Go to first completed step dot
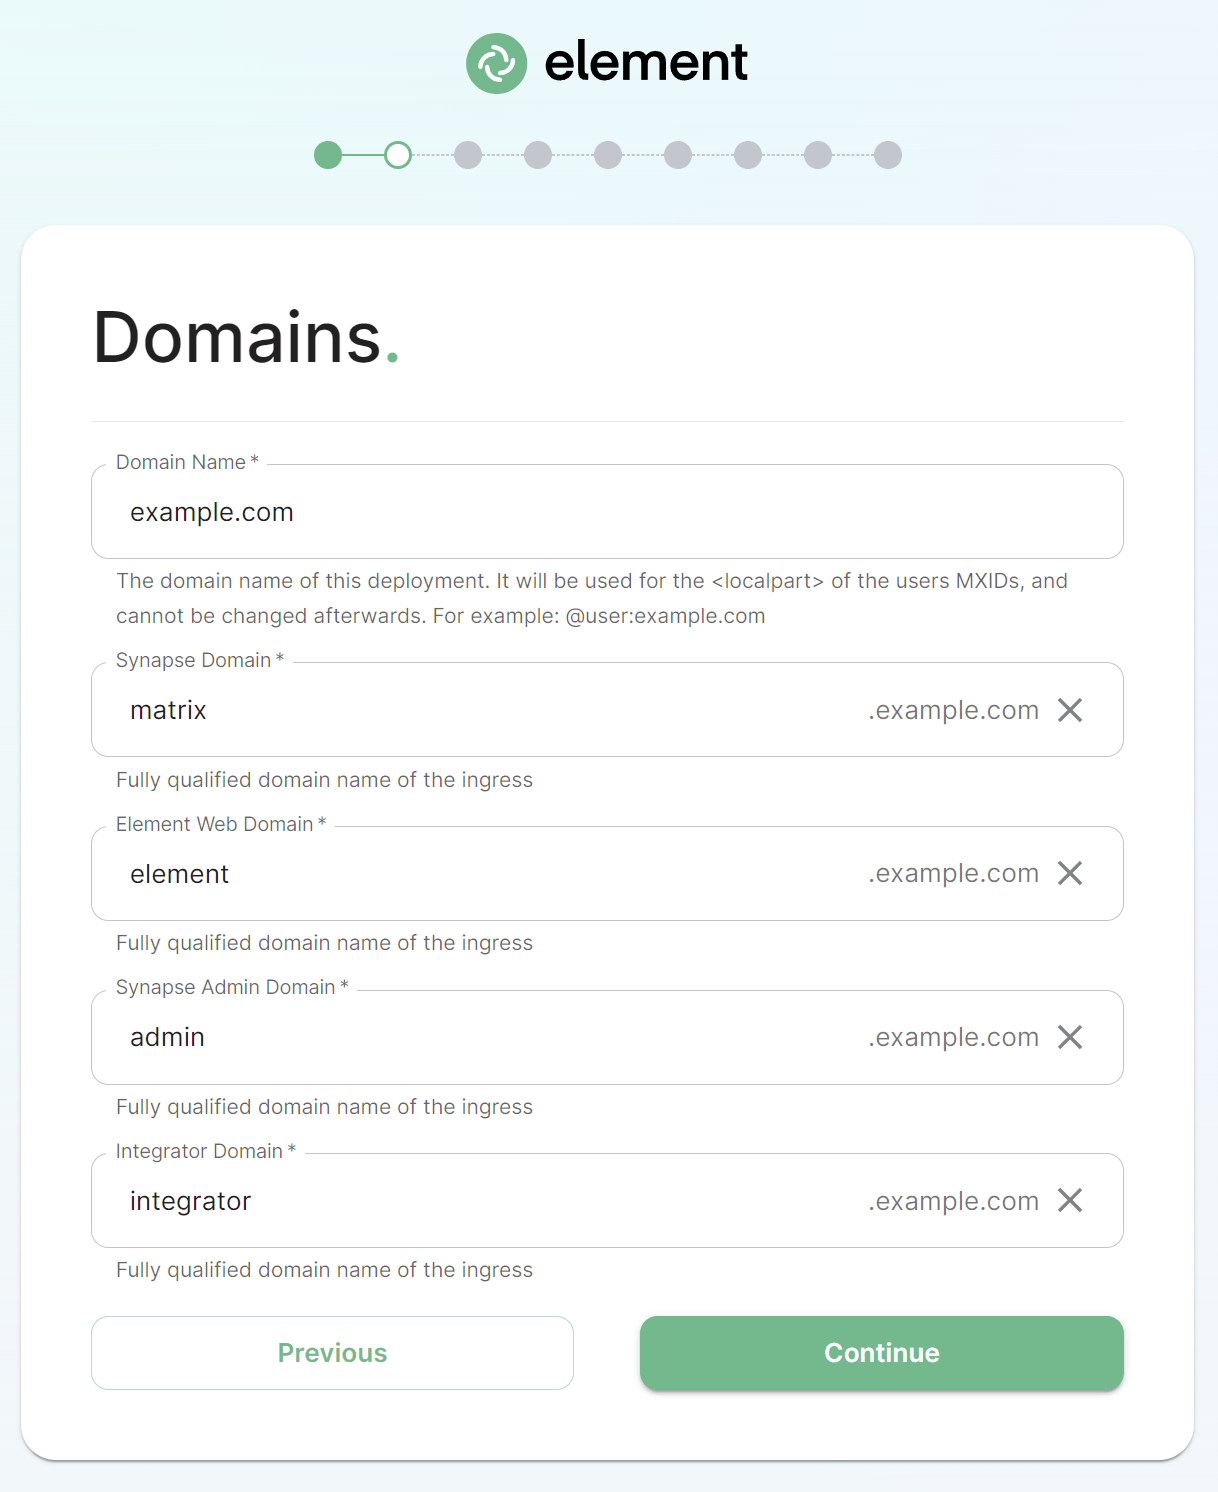Screen dimensions: 1218x1492 (x=328, y=155)
